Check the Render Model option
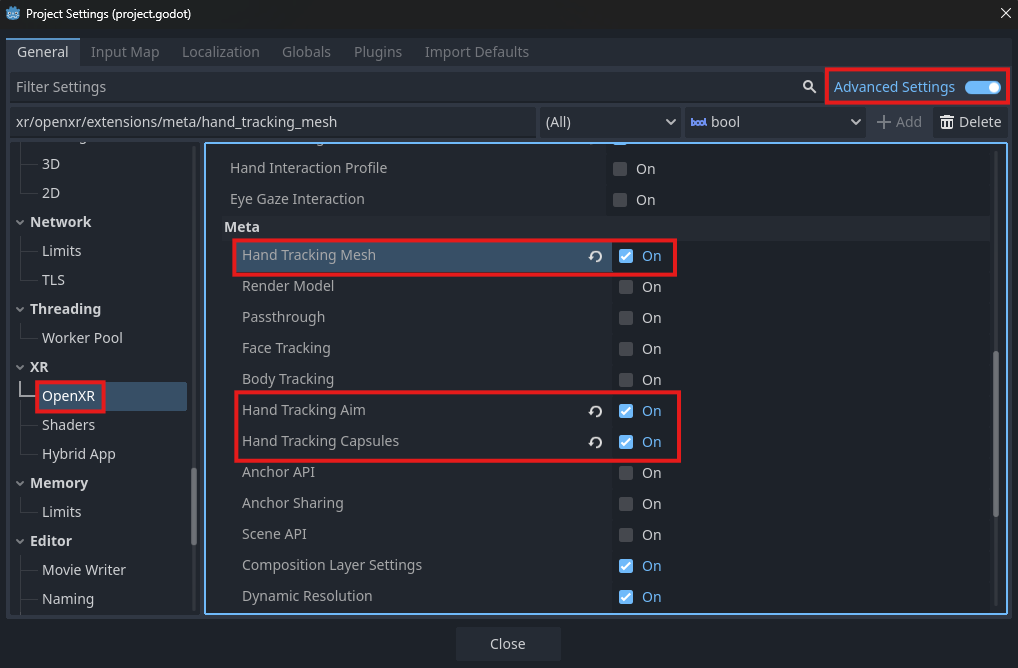The width and height of the screenshot is (1018, 668). point(626,287)
